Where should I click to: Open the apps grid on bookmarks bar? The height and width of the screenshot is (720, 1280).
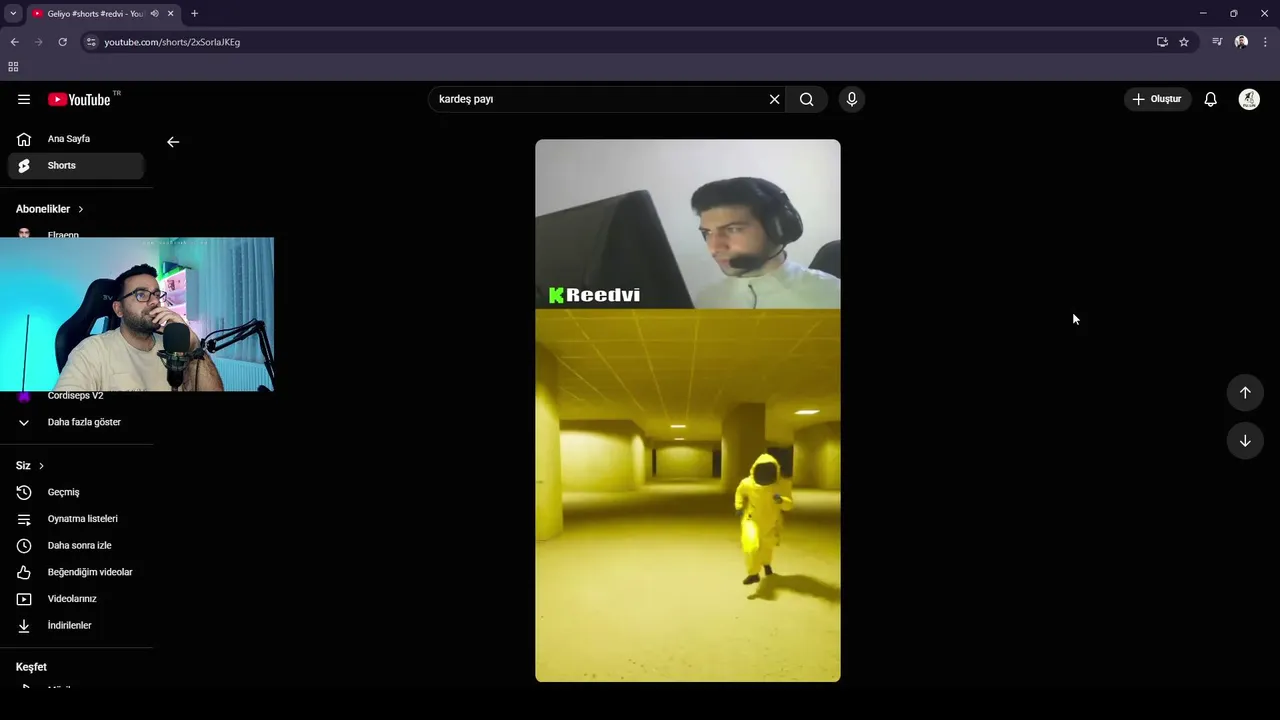click(x=13, y=67)
